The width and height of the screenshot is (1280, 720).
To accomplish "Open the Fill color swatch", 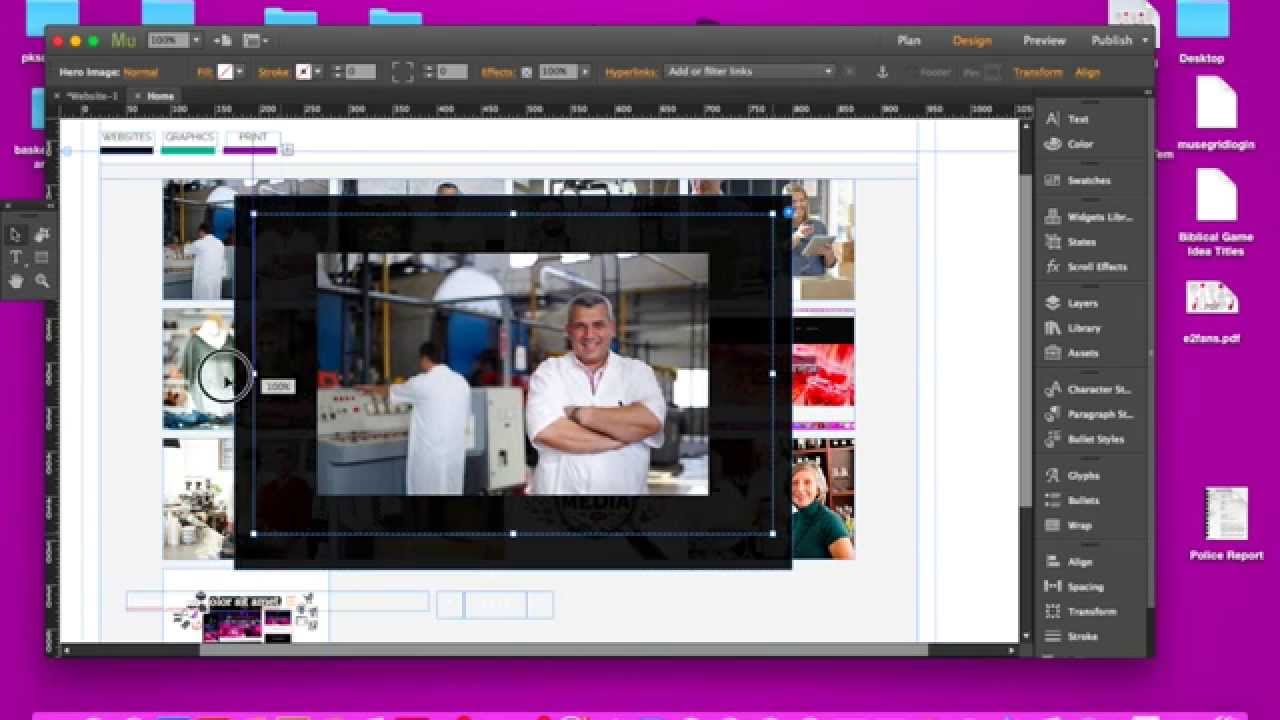I will tap(226, 72).
